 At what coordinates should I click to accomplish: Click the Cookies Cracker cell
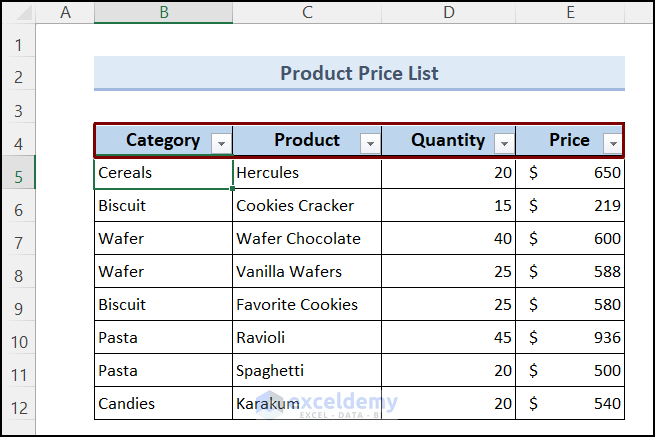coord(307,206)
